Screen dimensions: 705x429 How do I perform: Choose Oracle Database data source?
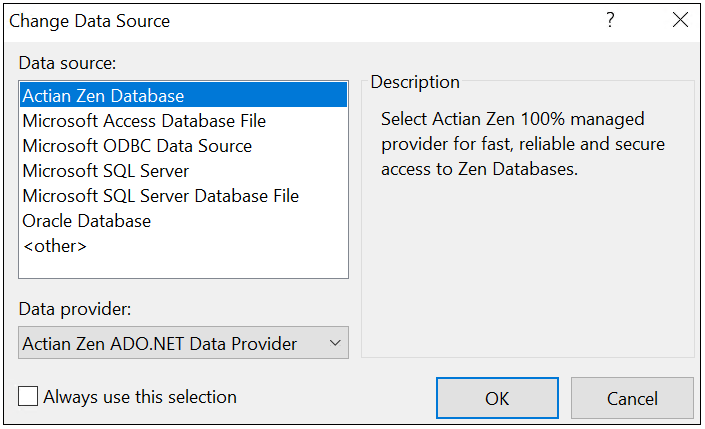pyautogui.click(x=183, y=221)
